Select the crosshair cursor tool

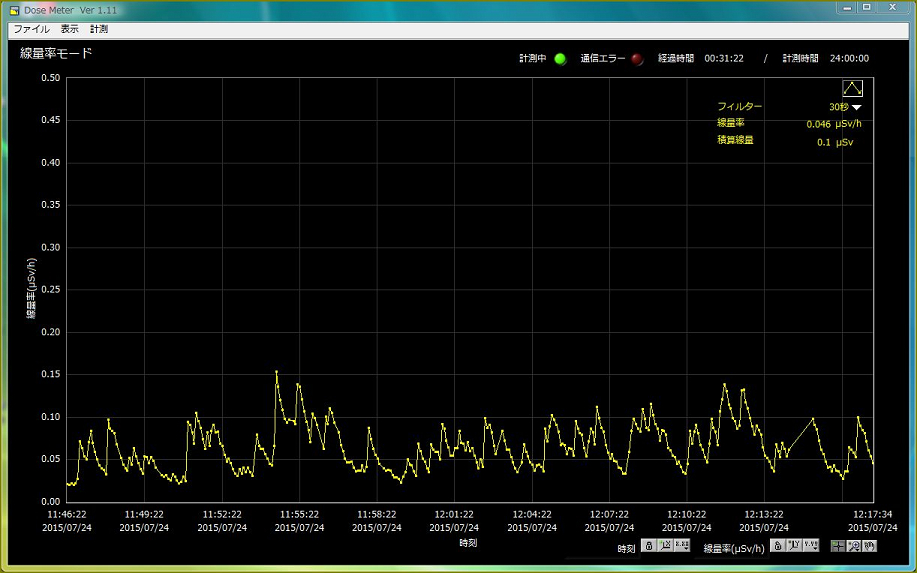click(838, 545)
